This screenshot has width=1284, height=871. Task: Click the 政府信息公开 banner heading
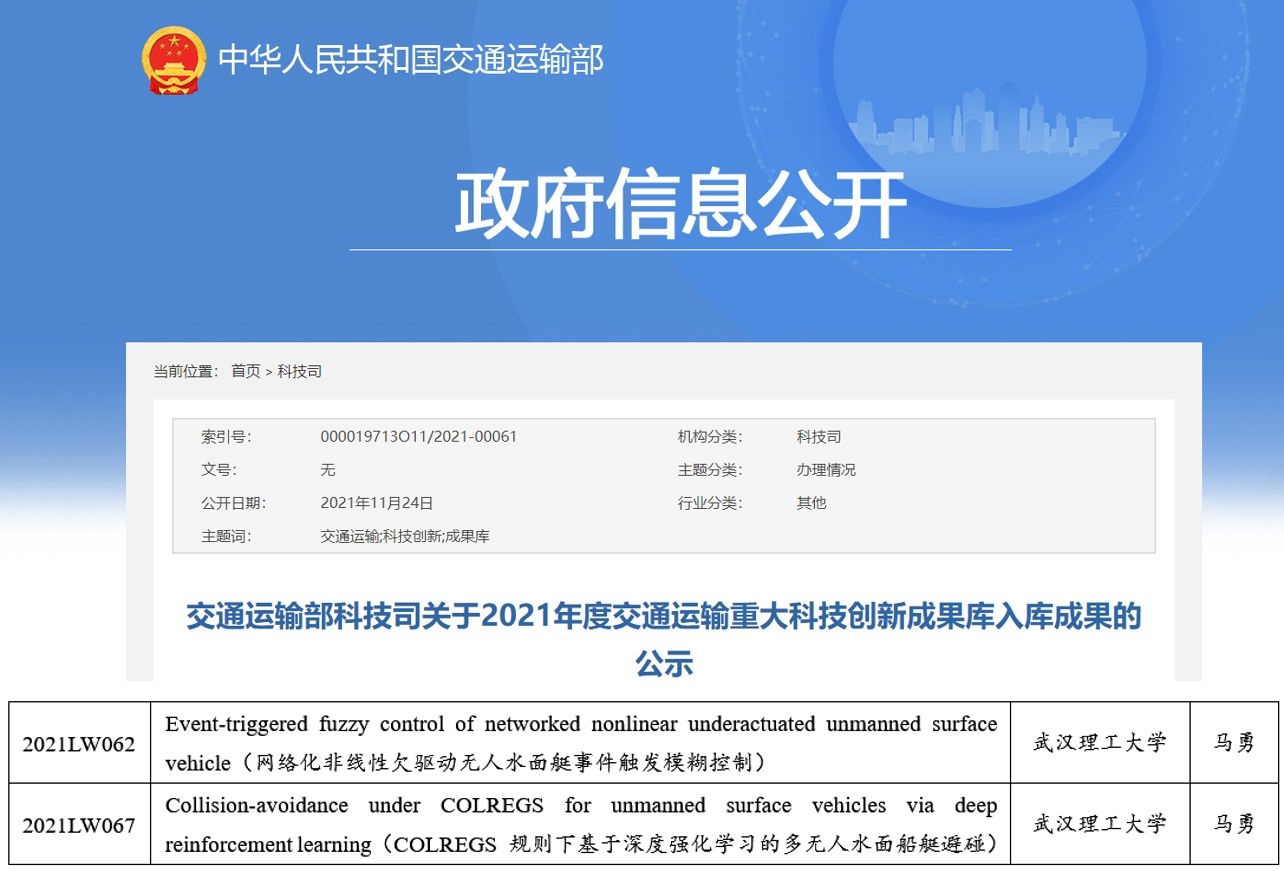[x=680, y=205]
